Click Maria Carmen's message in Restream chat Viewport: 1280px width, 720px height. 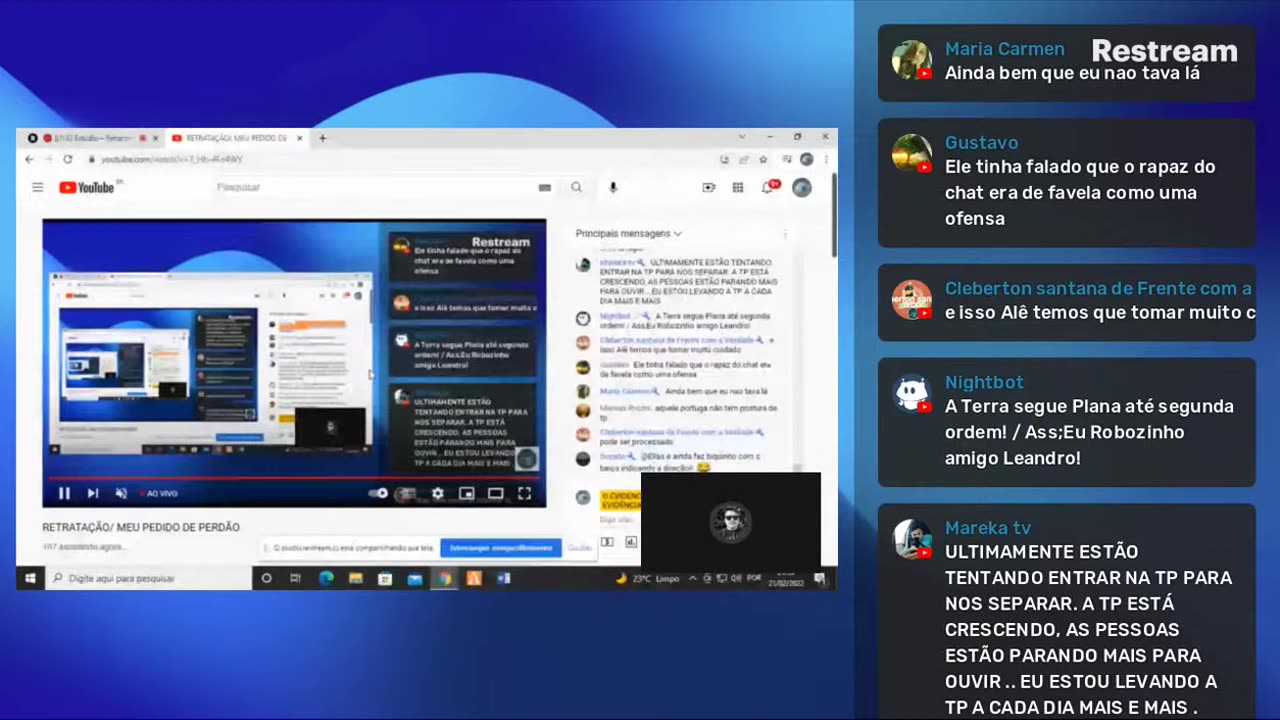pyautogui.click(x=1066, y=62)
